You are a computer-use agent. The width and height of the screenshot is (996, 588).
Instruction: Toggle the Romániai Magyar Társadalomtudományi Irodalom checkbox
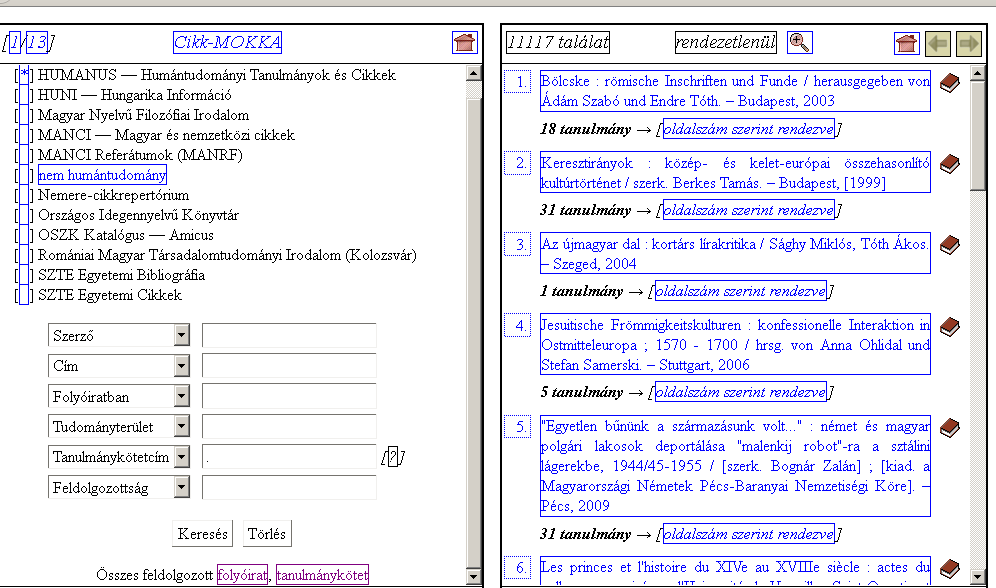[24, 255]
